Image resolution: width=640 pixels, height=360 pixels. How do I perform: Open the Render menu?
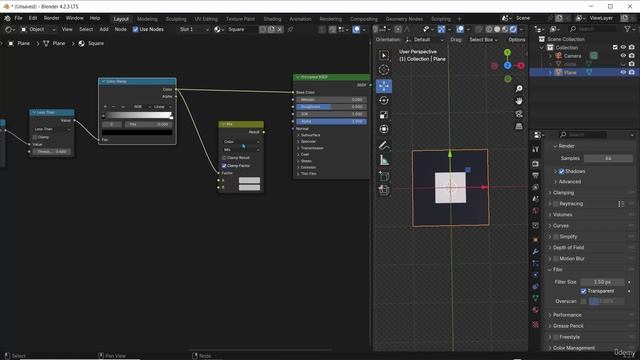pyautogui.click(x=51, y=18)
